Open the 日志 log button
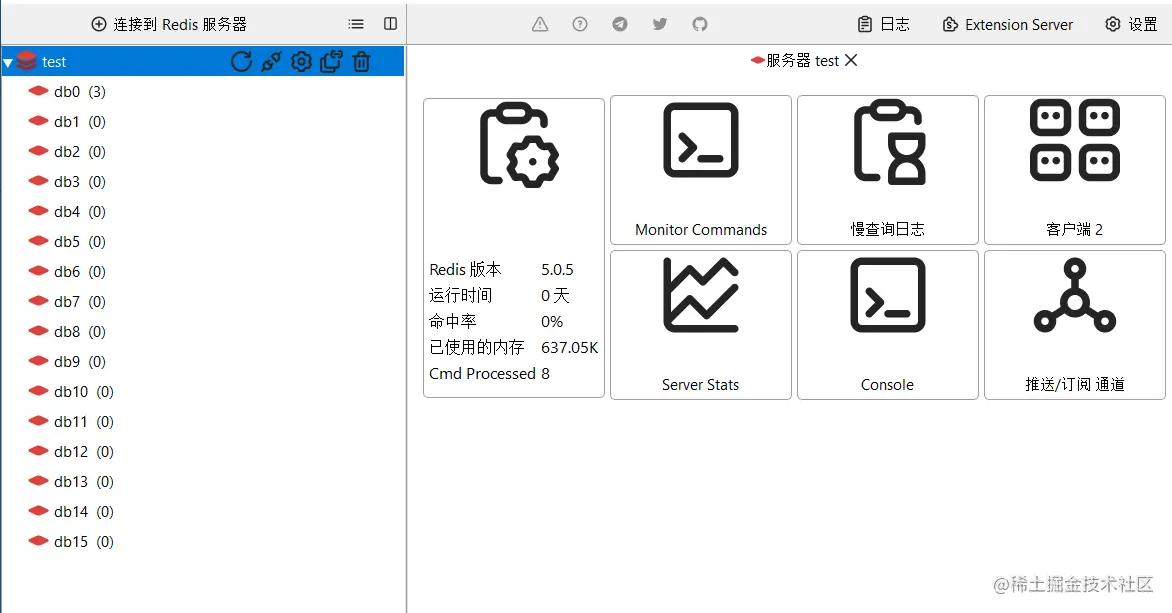Image resolution: width=1172 pixels, height=613 pixels. pyautogui.click(x=883, y=24)
